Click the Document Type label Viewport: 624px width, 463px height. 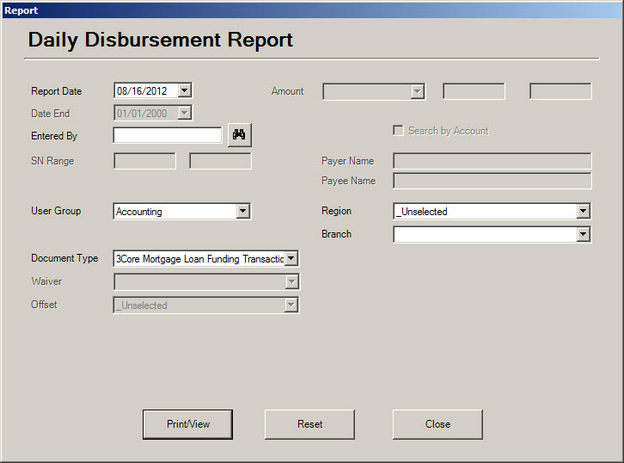[x=64, y=258]
